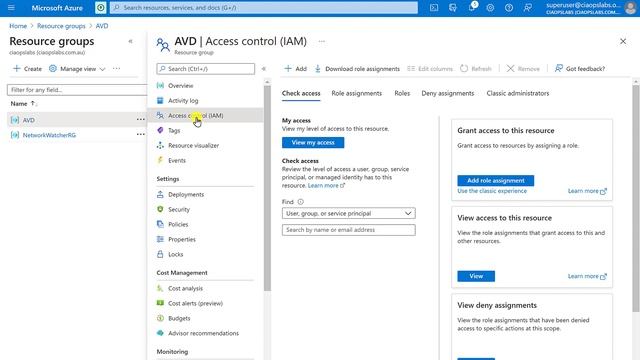Open Locks under Settings

[176, 254]
